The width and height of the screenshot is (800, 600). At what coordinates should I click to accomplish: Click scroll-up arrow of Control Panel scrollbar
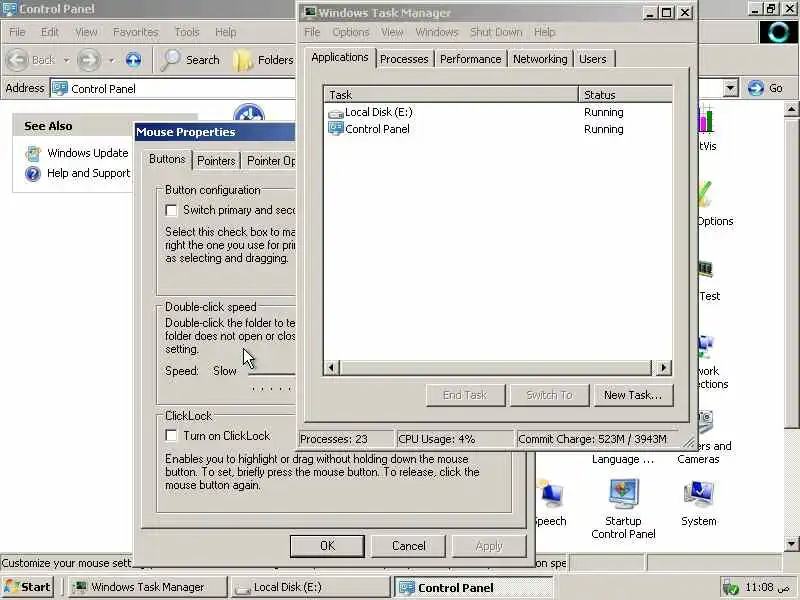point(791,109)
